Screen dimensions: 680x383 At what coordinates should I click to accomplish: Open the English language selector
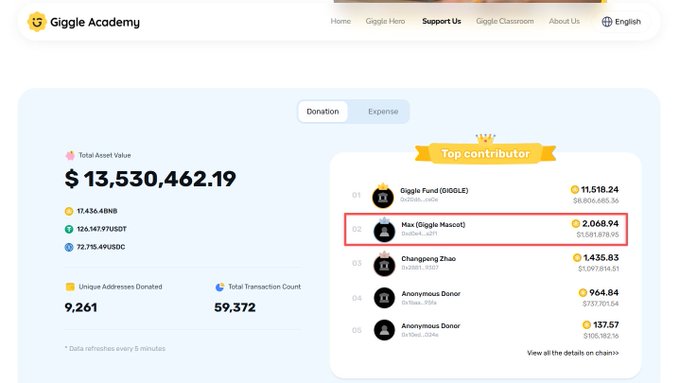(x=621, y=22)
